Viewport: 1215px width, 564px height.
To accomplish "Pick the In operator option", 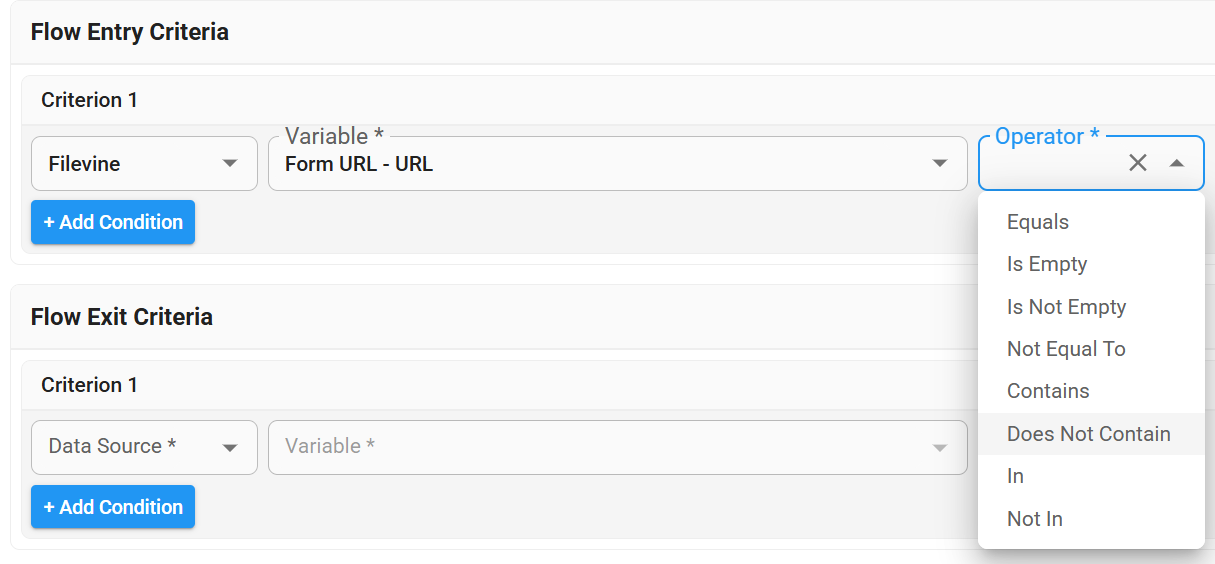I will point(1016,476).
